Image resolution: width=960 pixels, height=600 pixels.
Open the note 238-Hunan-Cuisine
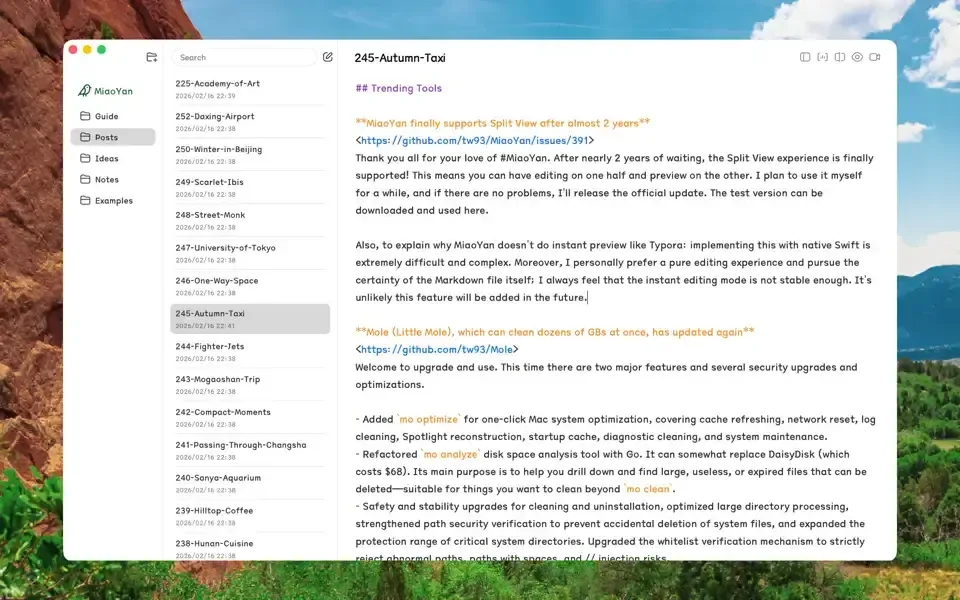coord(250,549)
